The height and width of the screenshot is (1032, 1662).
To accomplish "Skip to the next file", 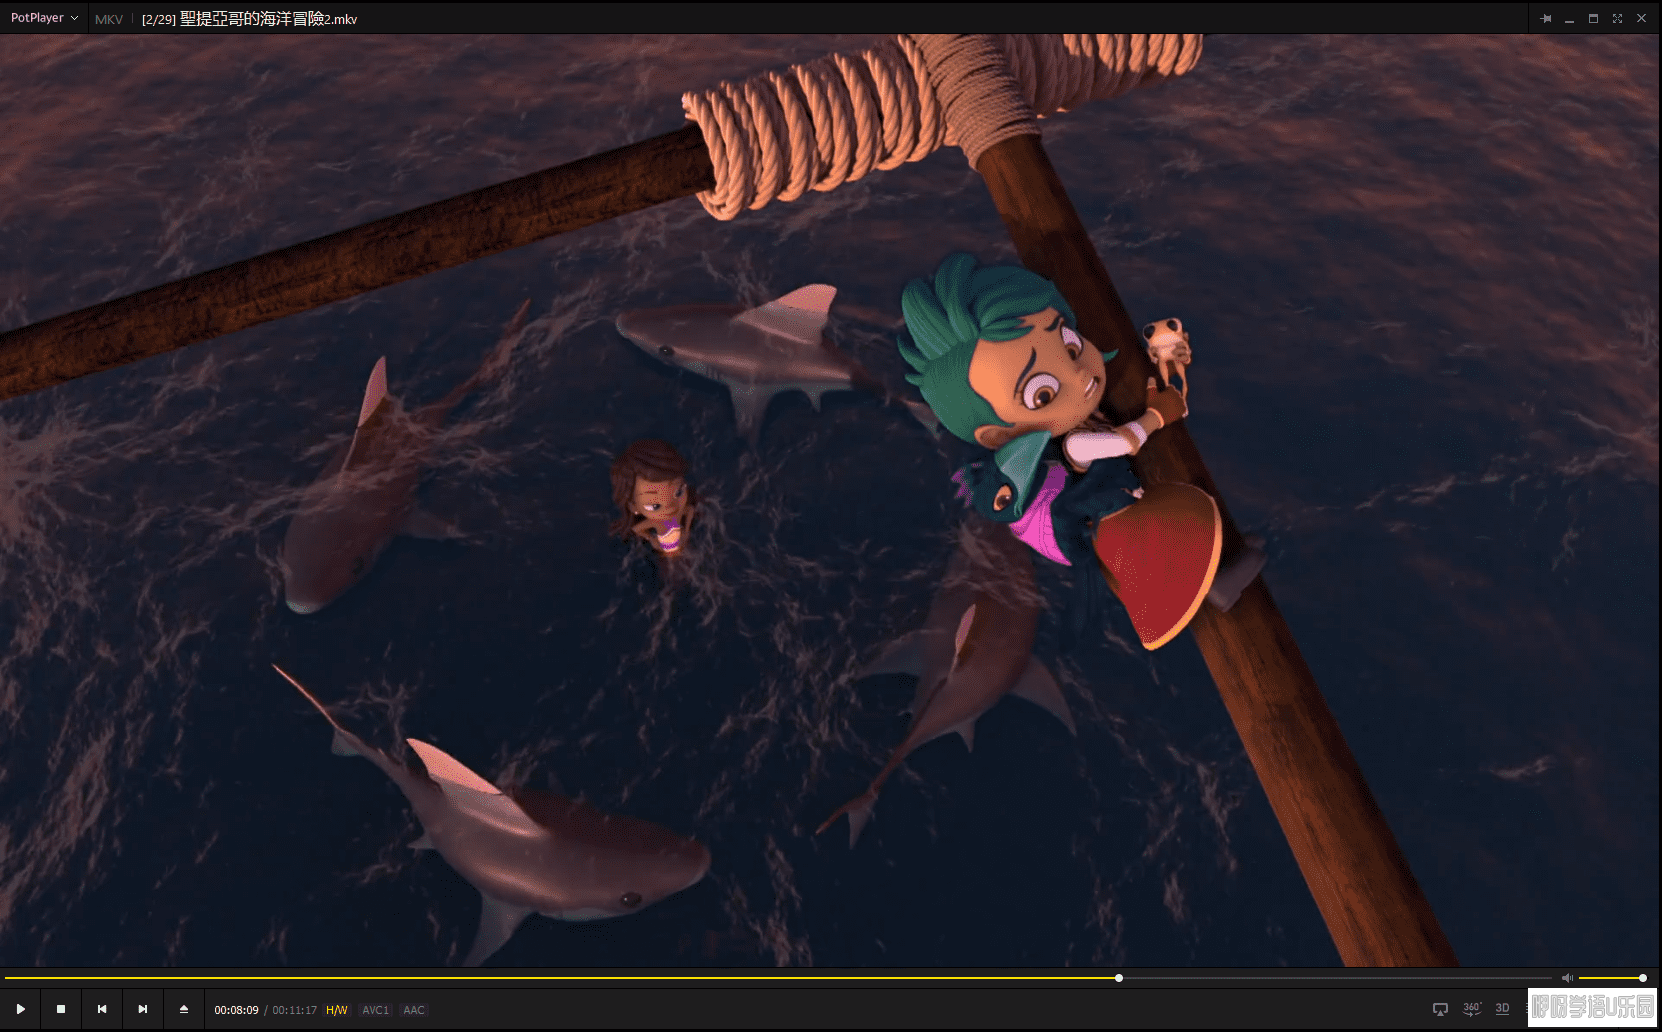I will pyautogui.click(x=143, y=1009).
